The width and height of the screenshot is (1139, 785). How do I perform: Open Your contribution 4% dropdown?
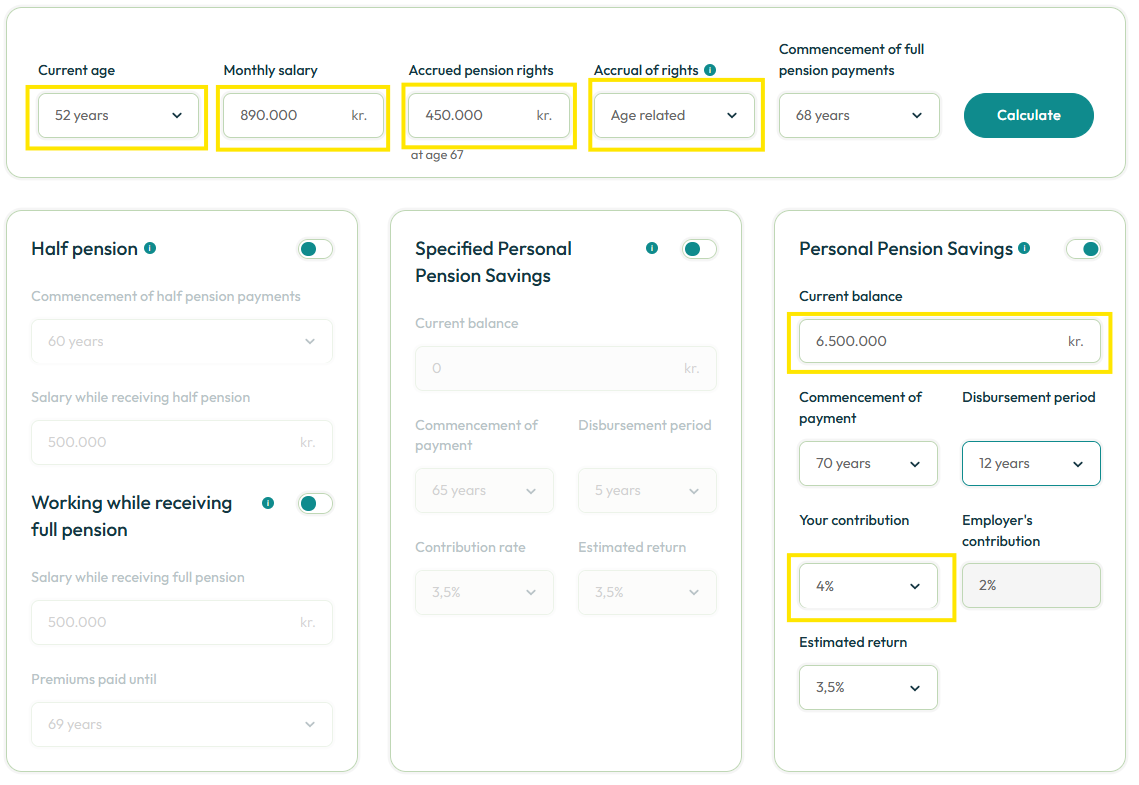(x=868, y=586)
